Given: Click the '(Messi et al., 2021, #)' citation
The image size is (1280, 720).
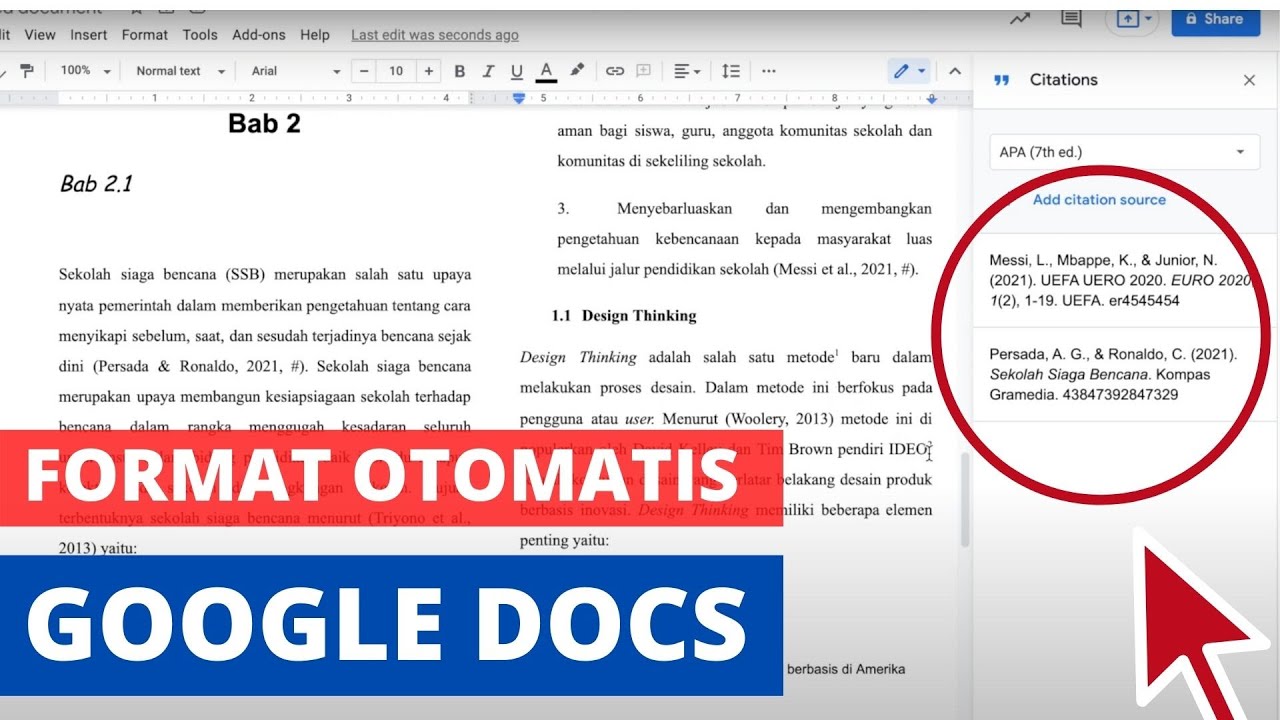Looking at the screenshot, I should (x=845, y=270).
